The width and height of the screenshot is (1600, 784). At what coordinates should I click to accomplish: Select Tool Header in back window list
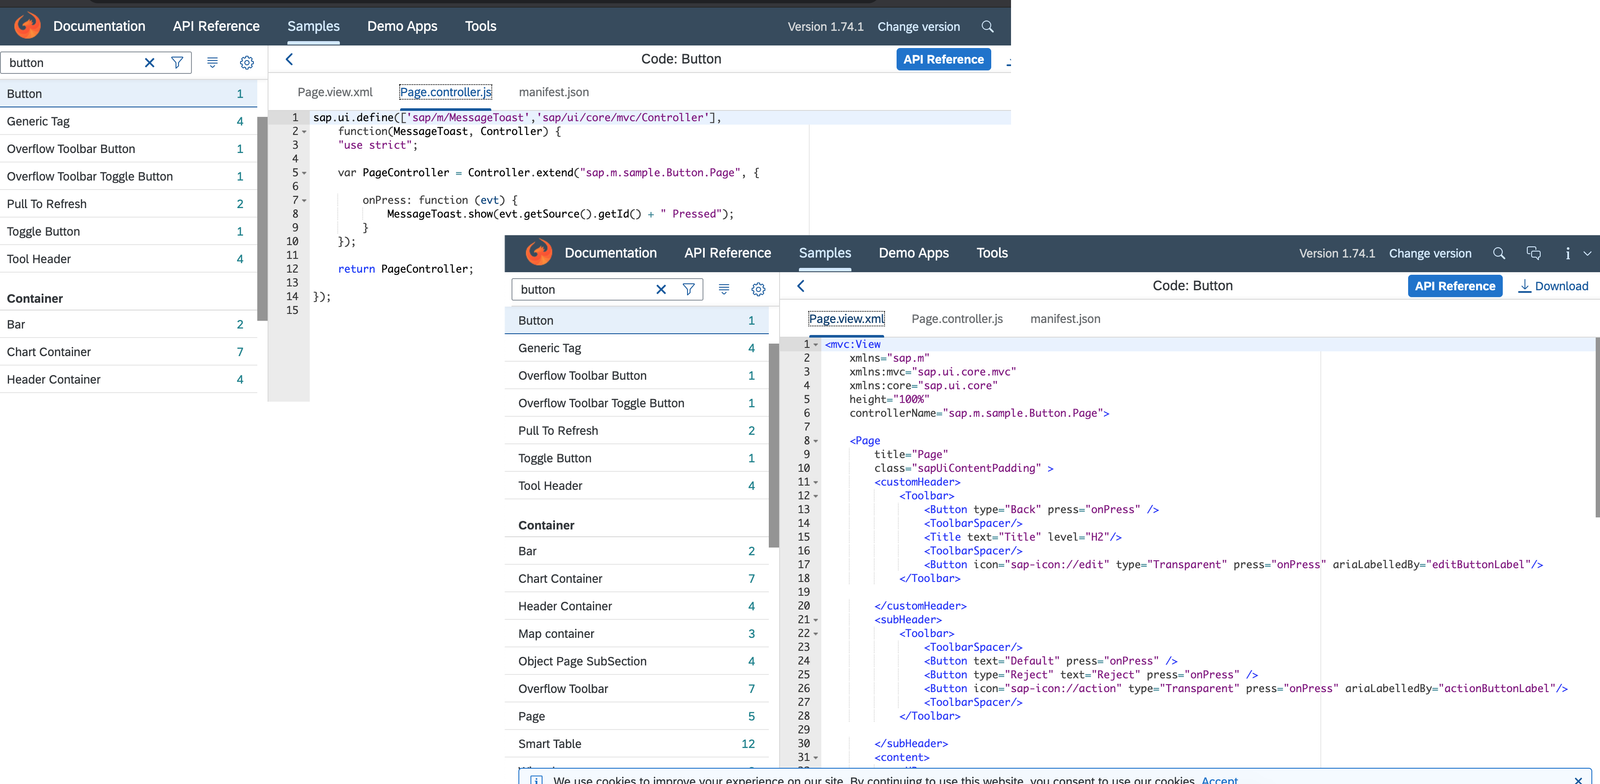tap(128, 259)
